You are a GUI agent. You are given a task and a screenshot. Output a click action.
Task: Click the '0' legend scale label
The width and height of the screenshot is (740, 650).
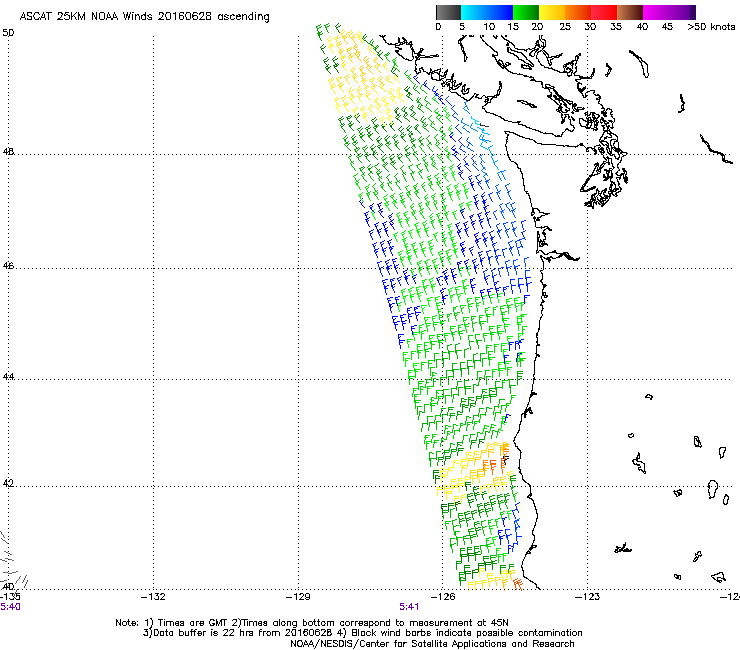click(438, 27)
